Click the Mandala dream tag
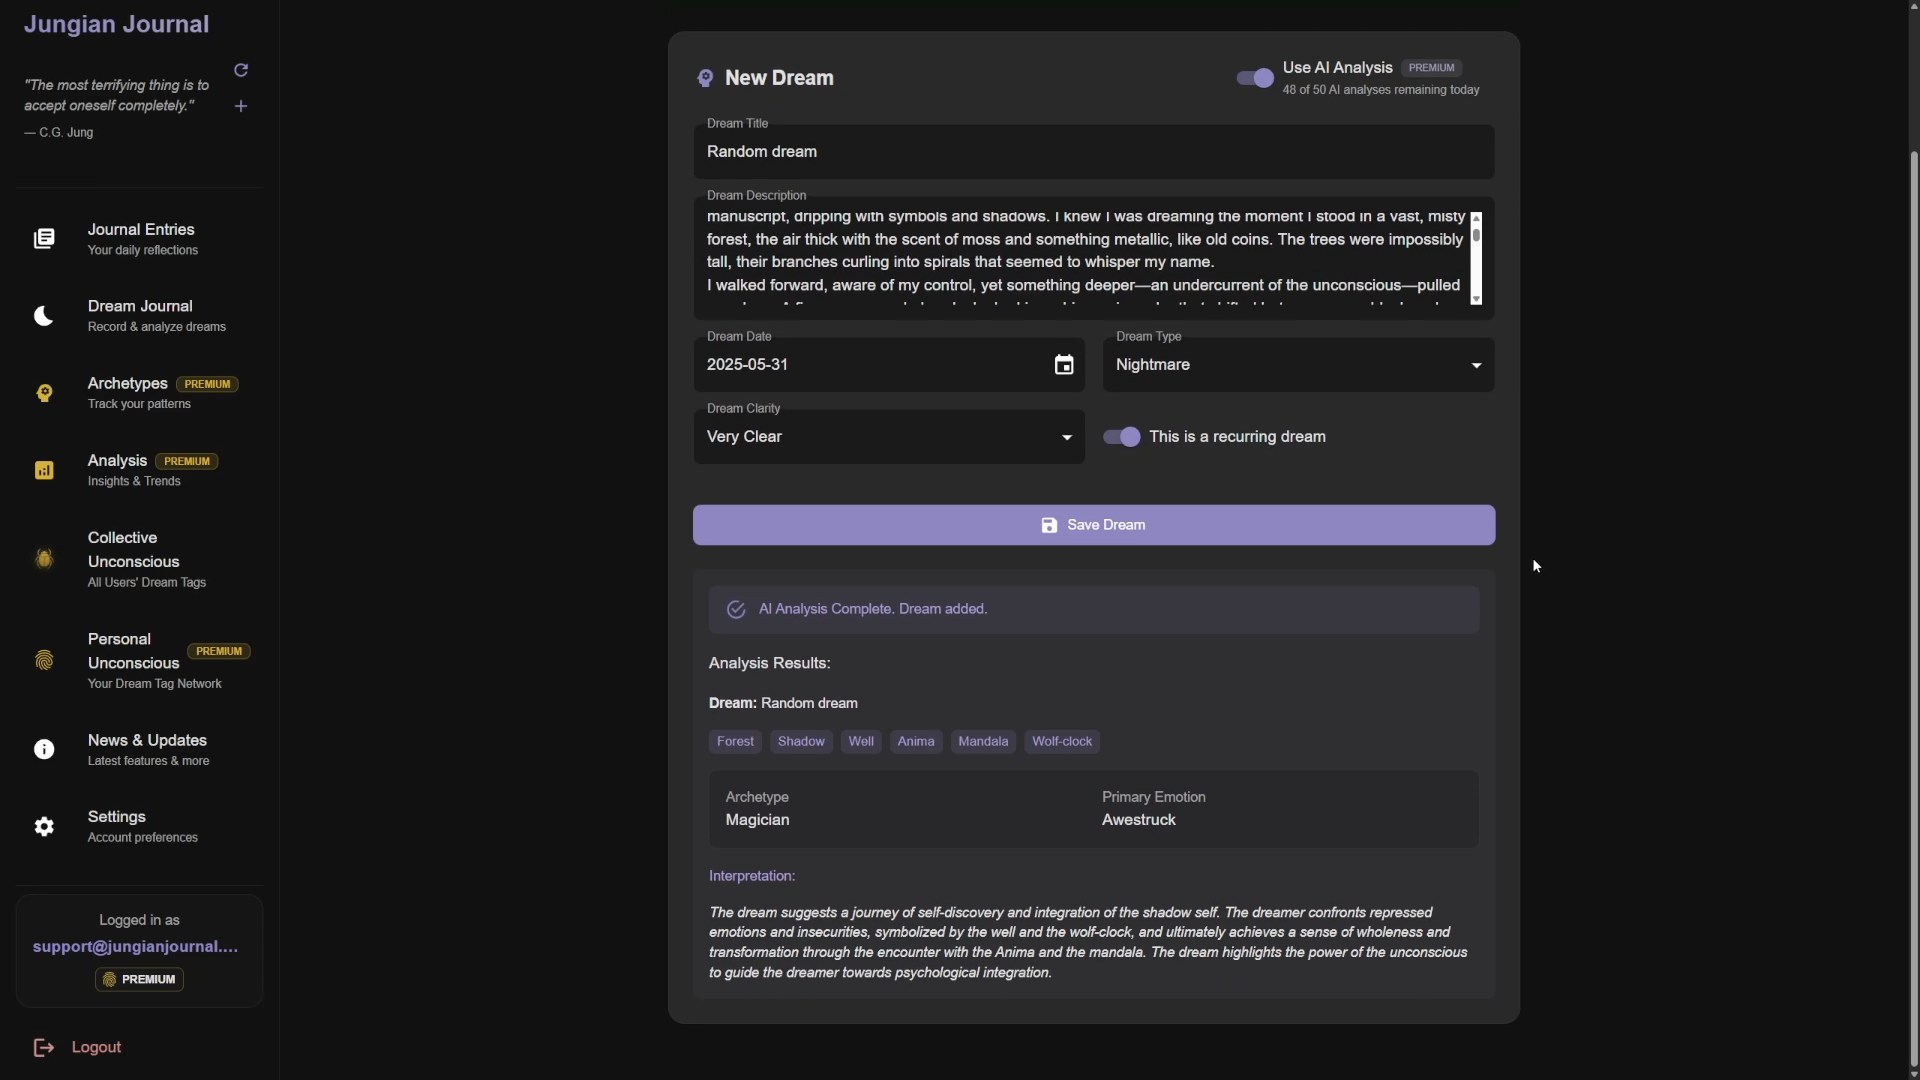 [983, 742]
